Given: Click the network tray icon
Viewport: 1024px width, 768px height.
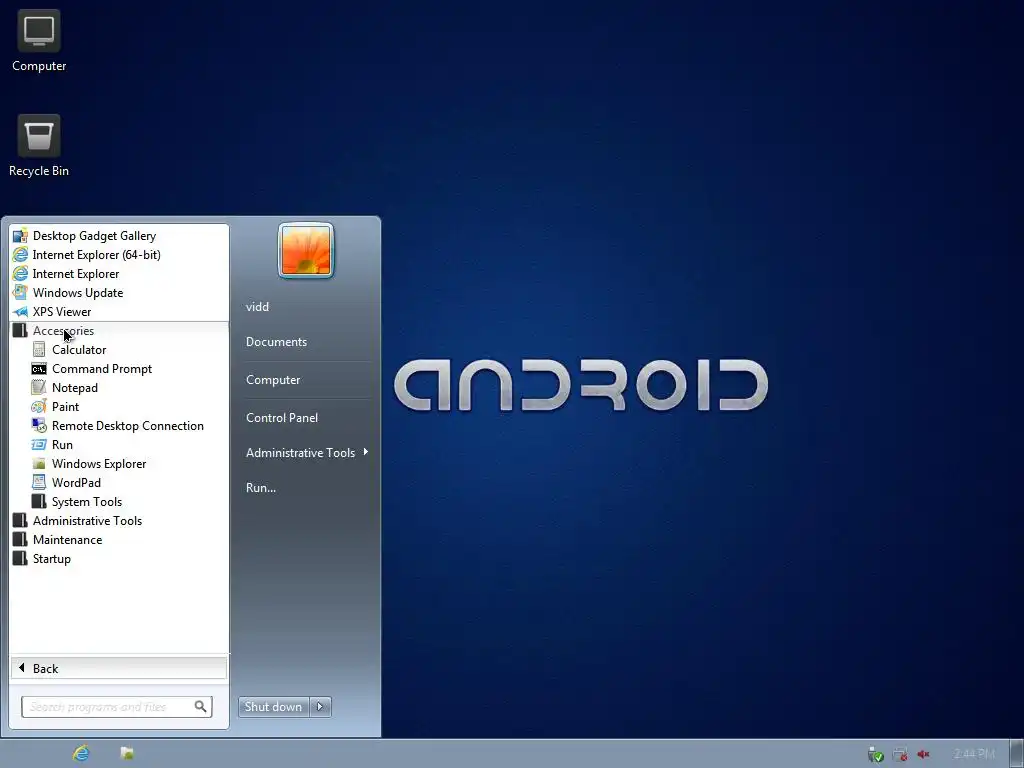Looking at the screenshot, I should 900,754.
